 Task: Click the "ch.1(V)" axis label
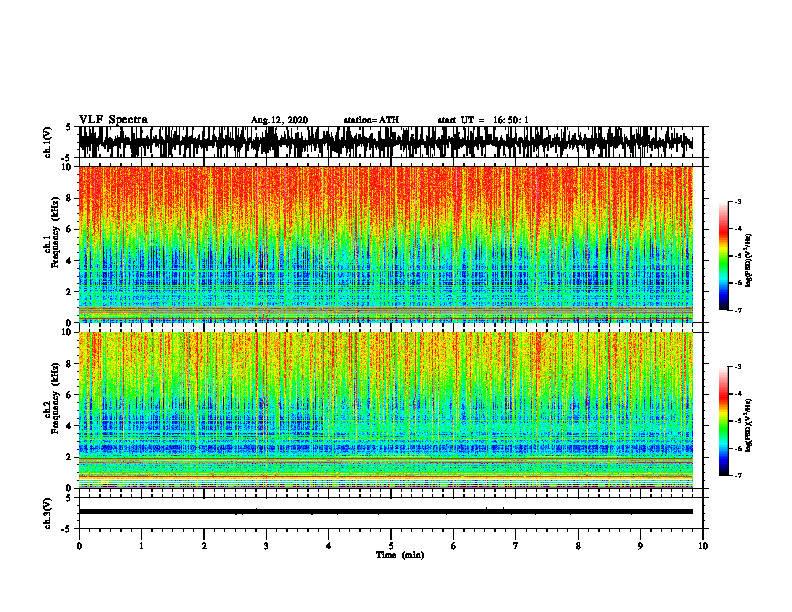(x=48, y=142)
